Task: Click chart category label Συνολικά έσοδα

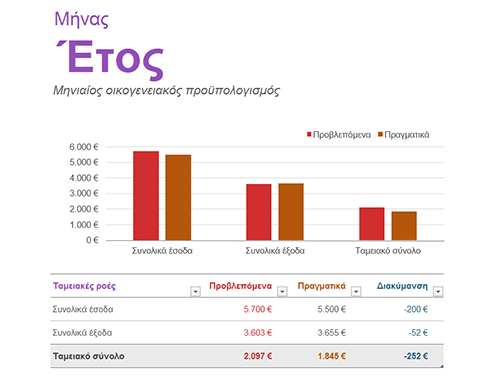Action: pos(162,251)
